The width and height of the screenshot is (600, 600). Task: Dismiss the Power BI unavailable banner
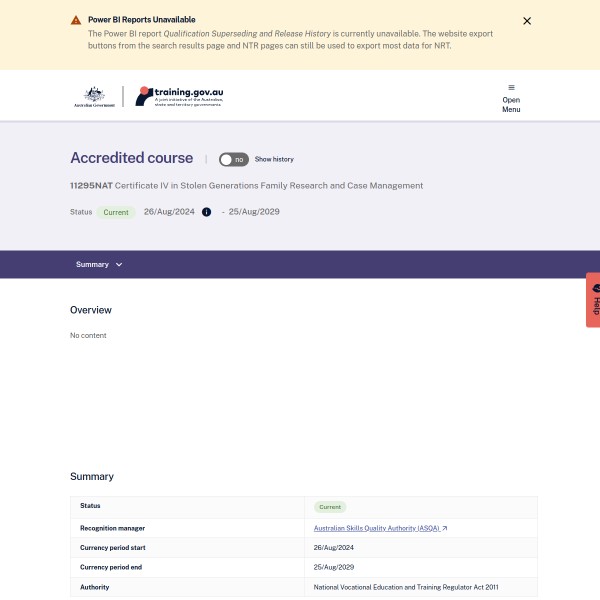coord(527,21)
